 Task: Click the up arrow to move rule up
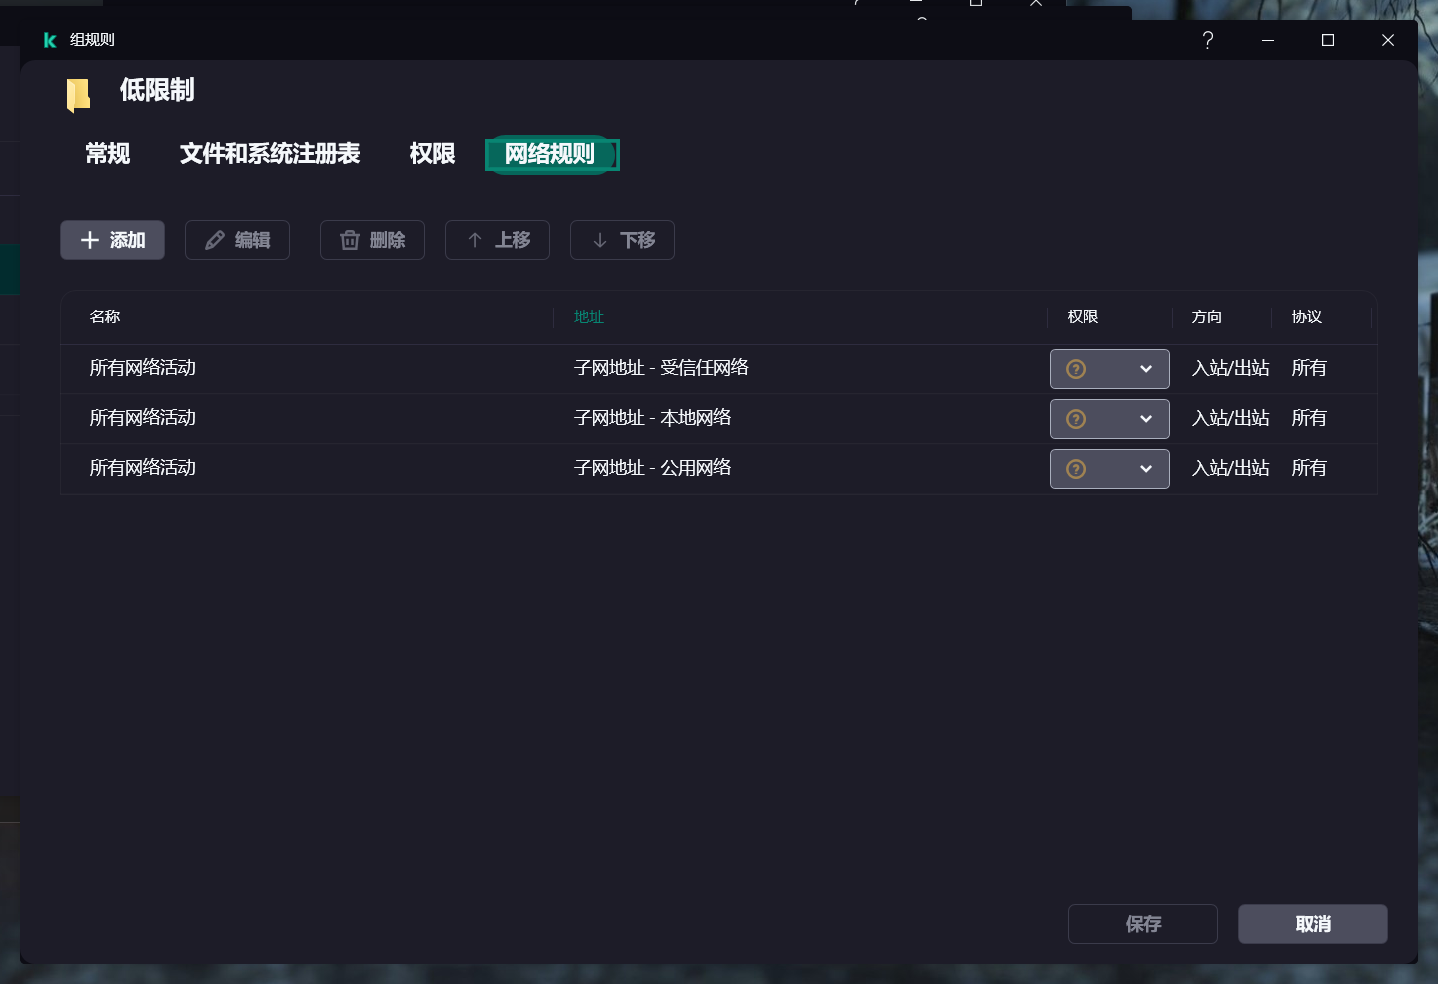coord(474,240)
